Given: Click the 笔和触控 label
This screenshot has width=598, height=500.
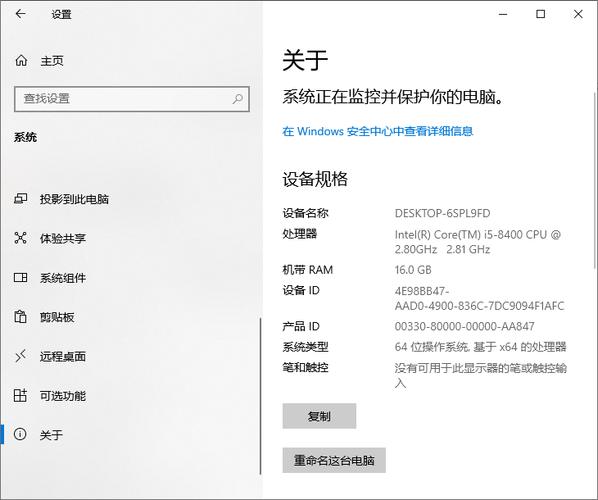Looking at the screenshot, I should tap(305, 368).
